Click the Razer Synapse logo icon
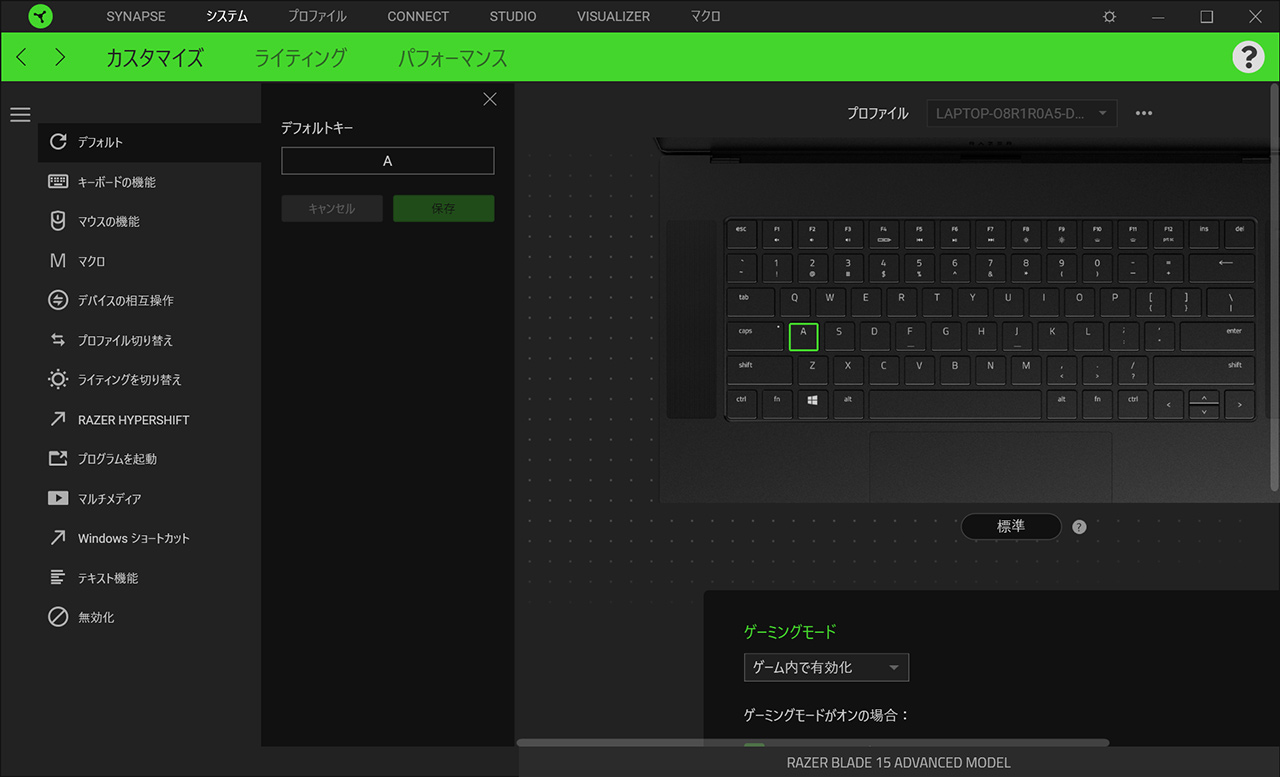Screen dimensions: 1280x777 tap(41, 17)
